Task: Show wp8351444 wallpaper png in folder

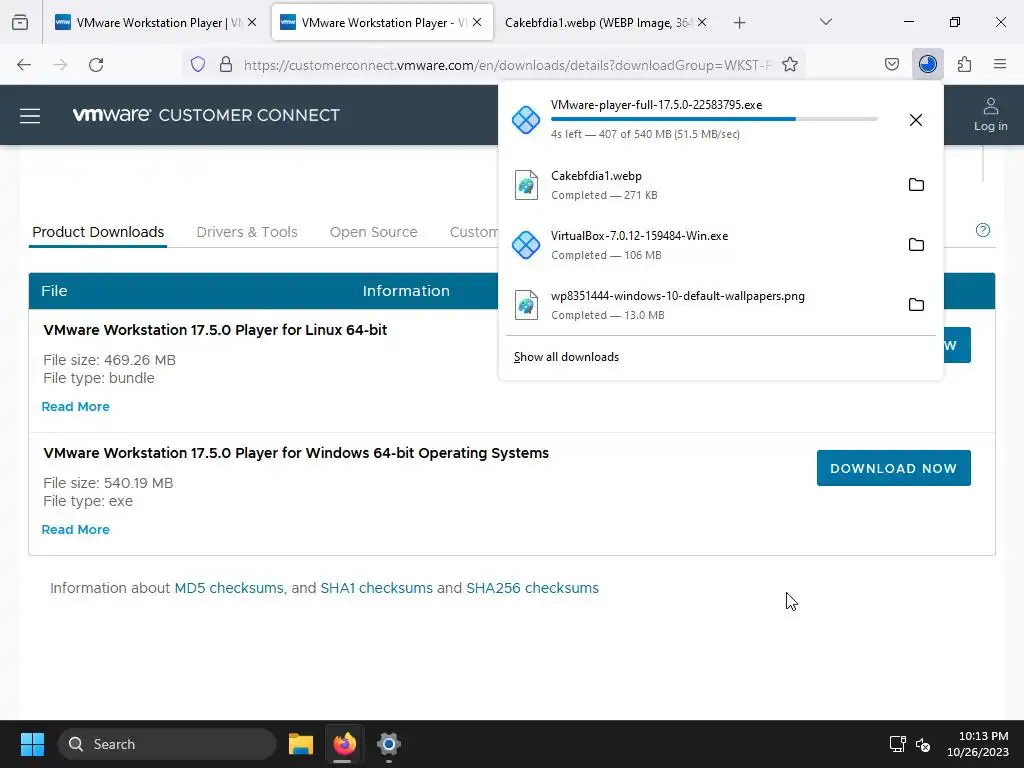Action: [x=916, y=305]
